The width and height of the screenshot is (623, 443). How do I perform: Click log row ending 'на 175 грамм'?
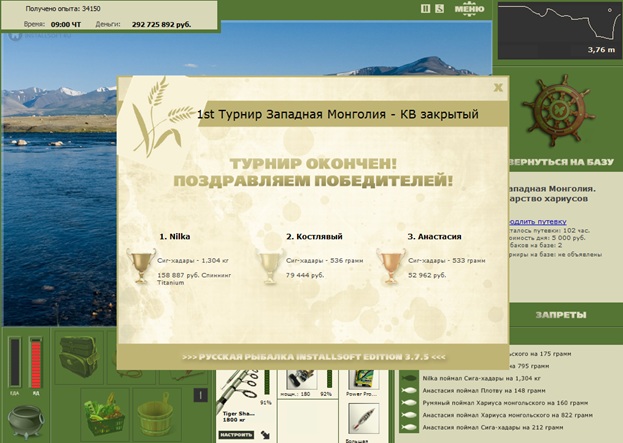point(540,354)
